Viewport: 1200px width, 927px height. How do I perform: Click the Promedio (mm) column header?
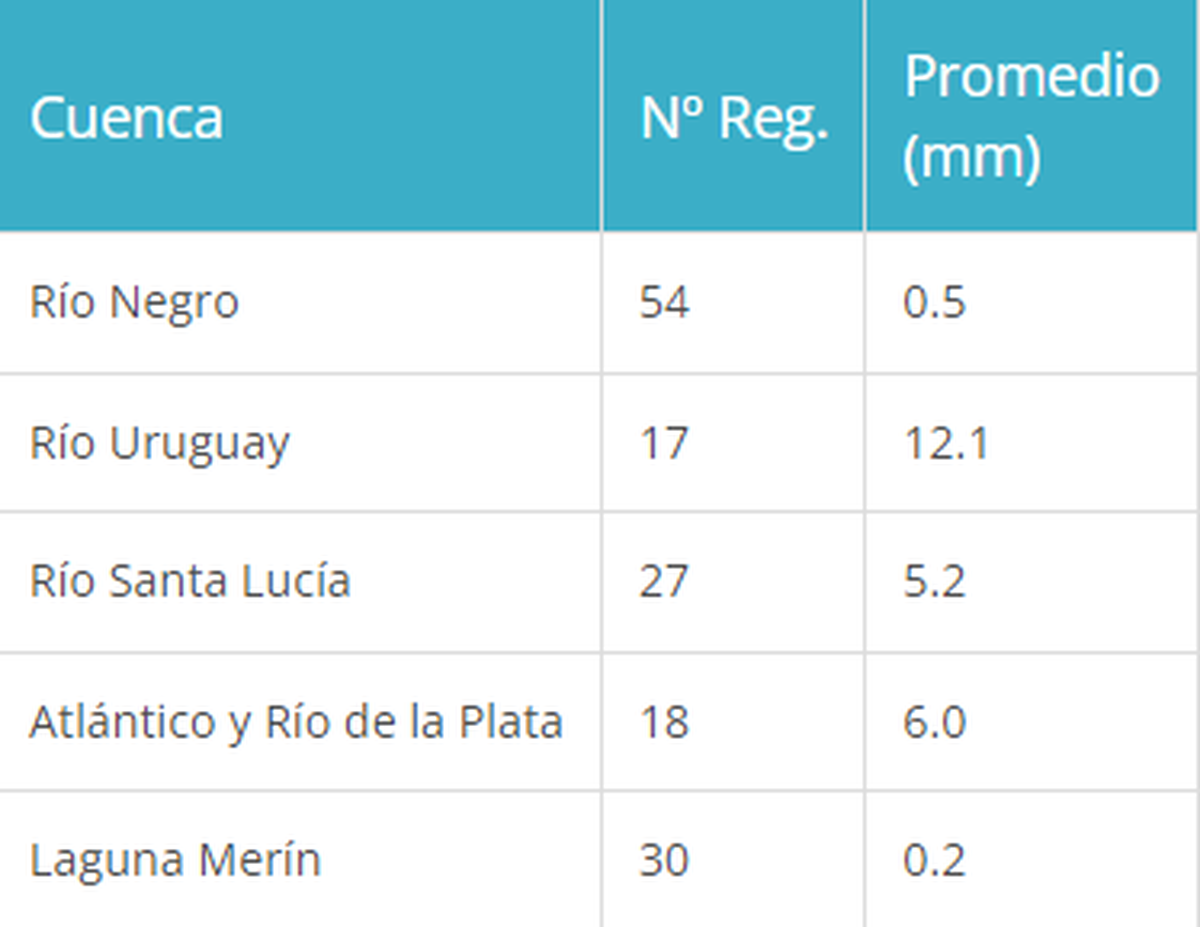coord(1030,116)
